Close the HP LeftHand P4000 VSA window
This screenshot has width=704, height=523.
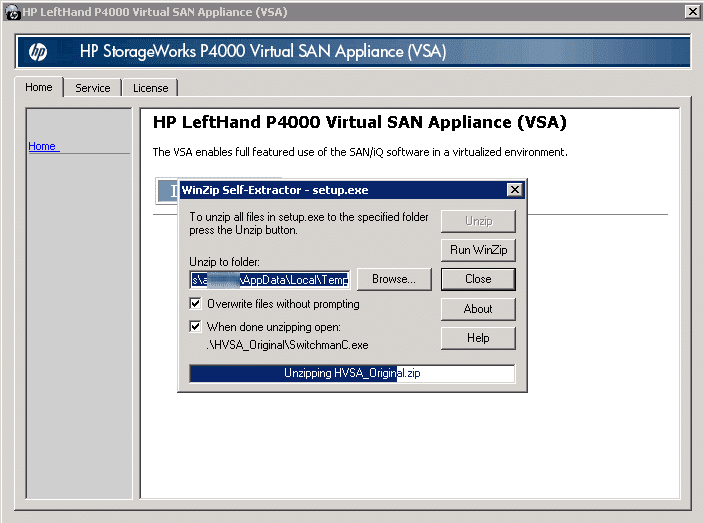click(692, 12)
